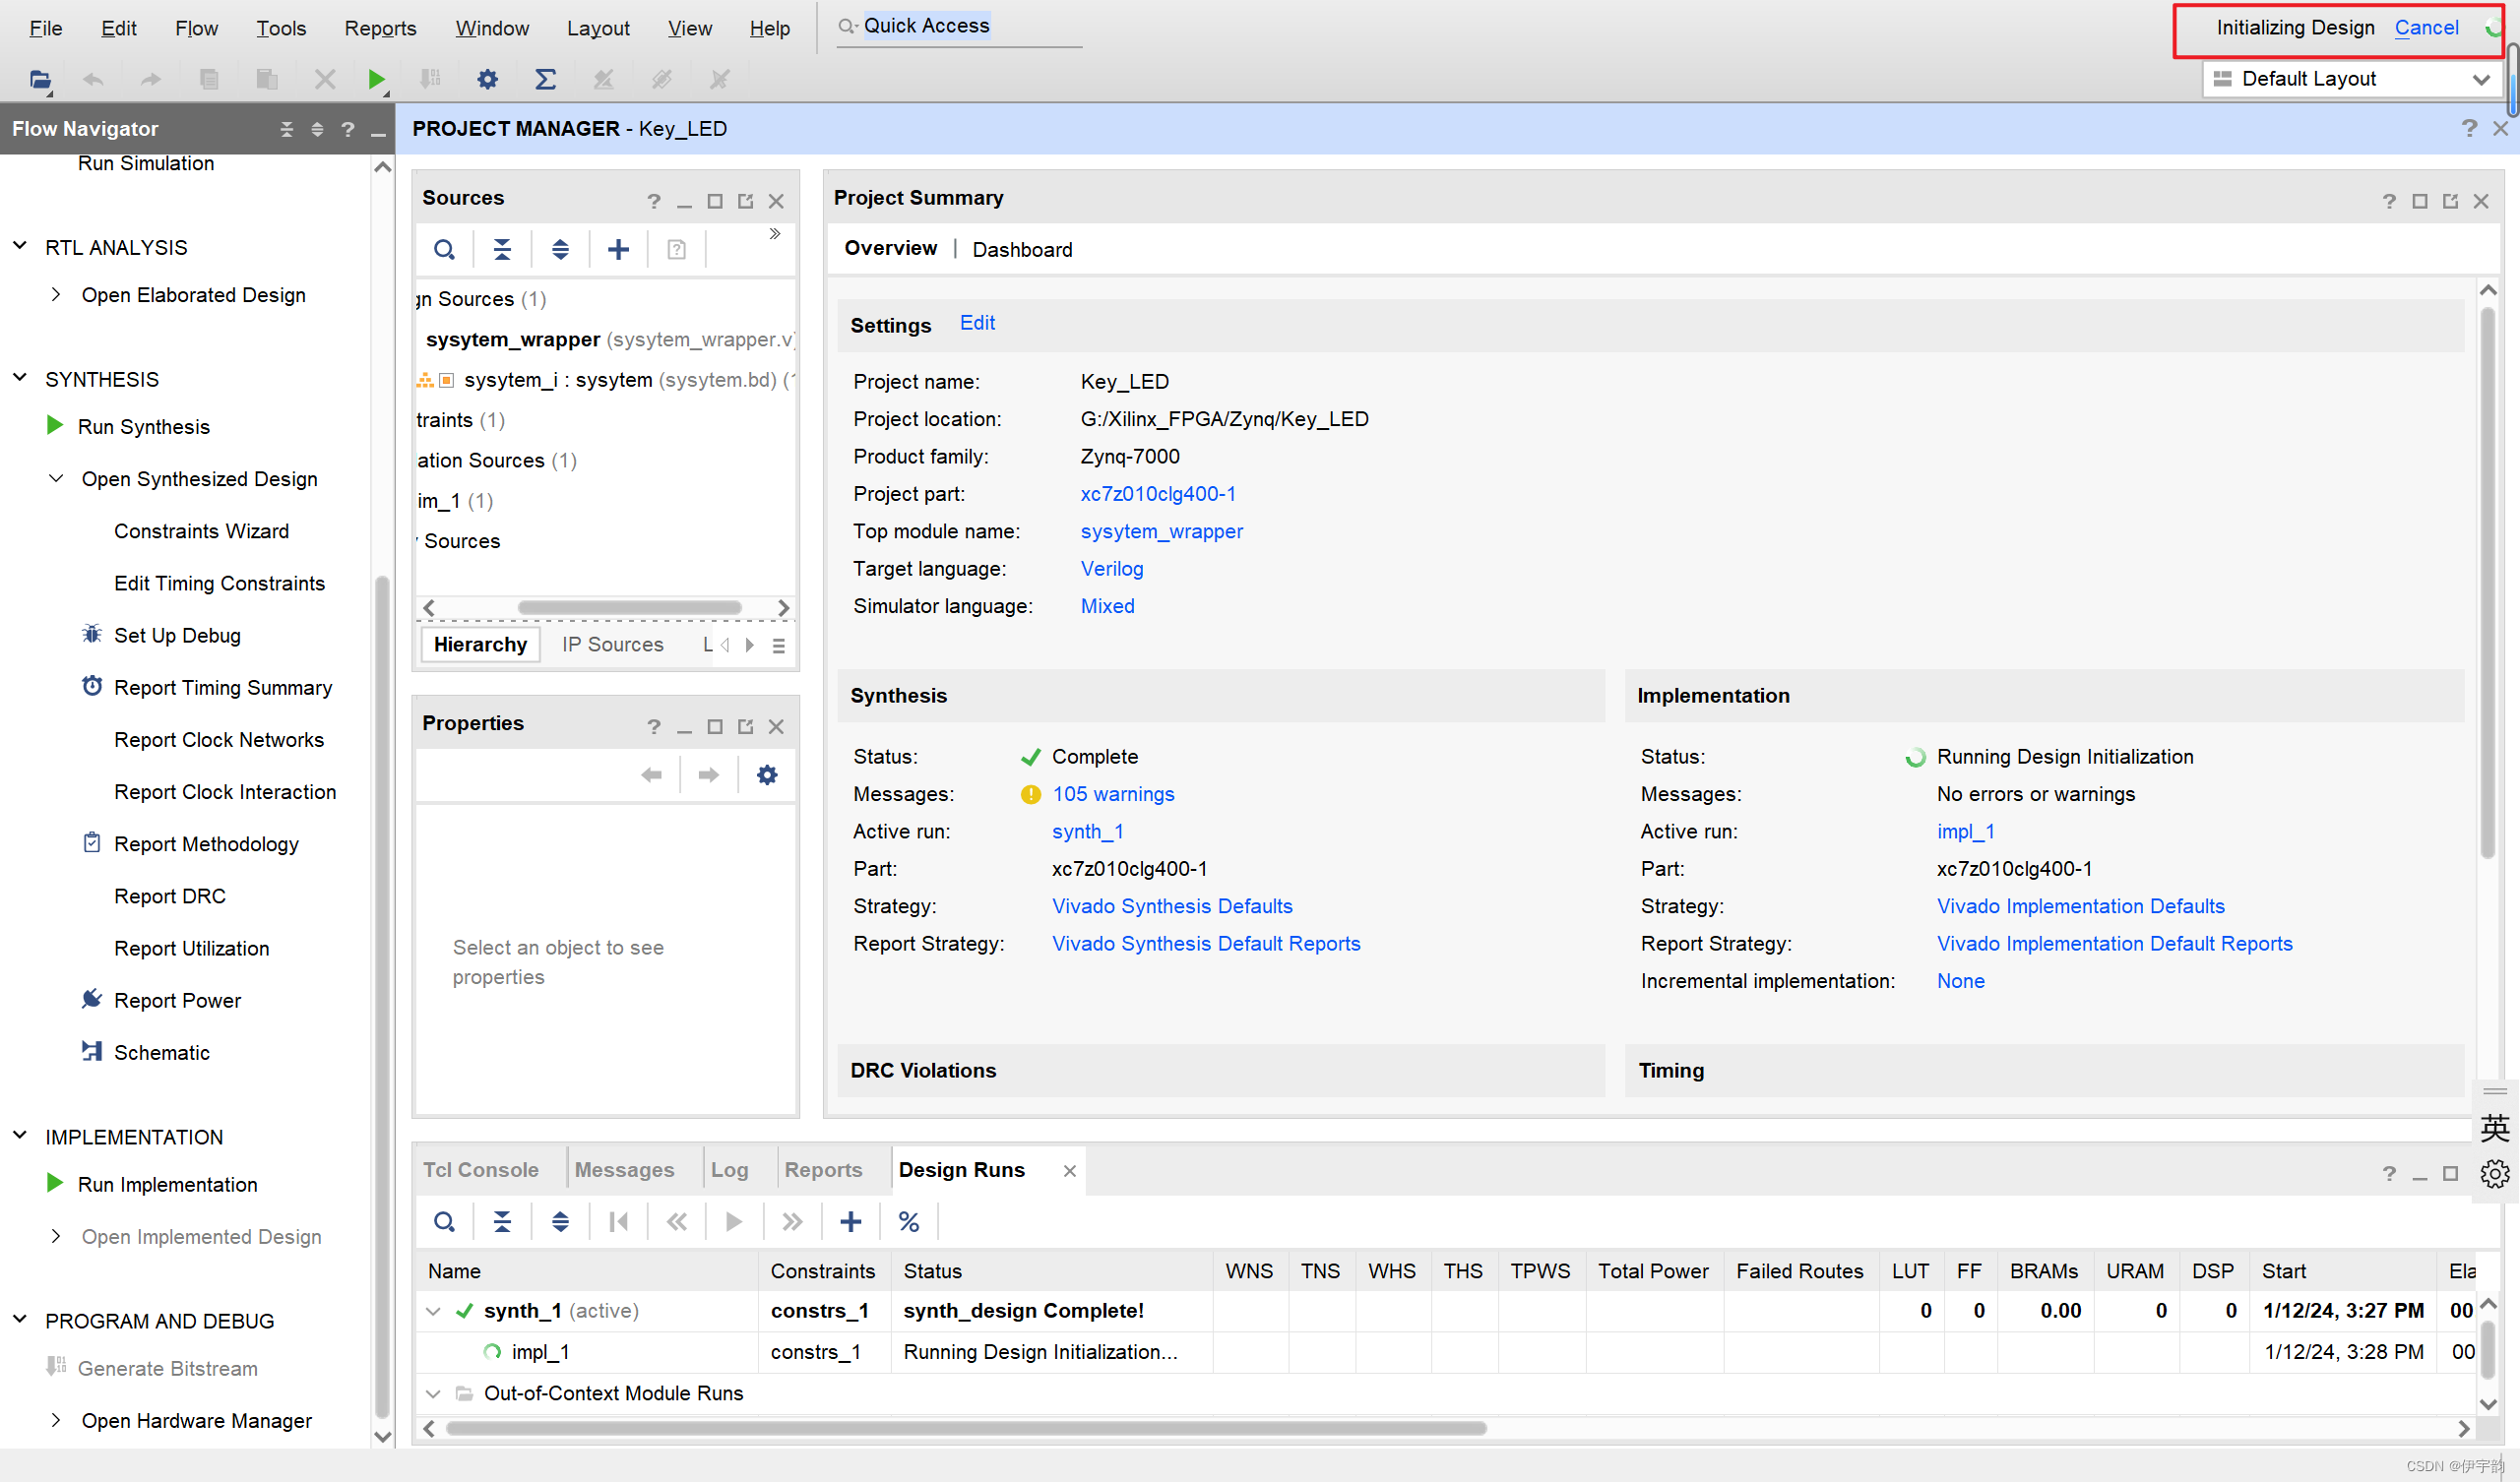Click the Schematic icon in Flow Navigator
The height and width of the screenshot is (1482, 2520).
point(92,1051)
